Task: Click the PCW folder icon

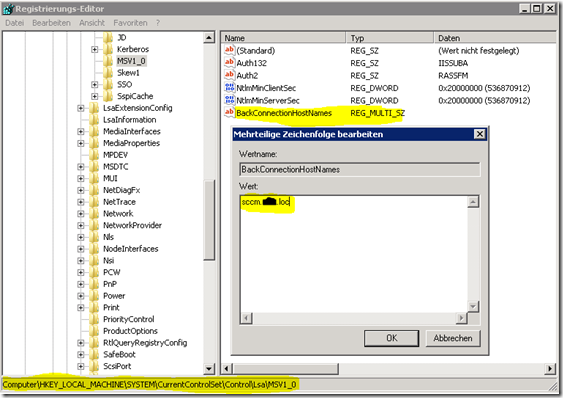Action: (94, 272)
